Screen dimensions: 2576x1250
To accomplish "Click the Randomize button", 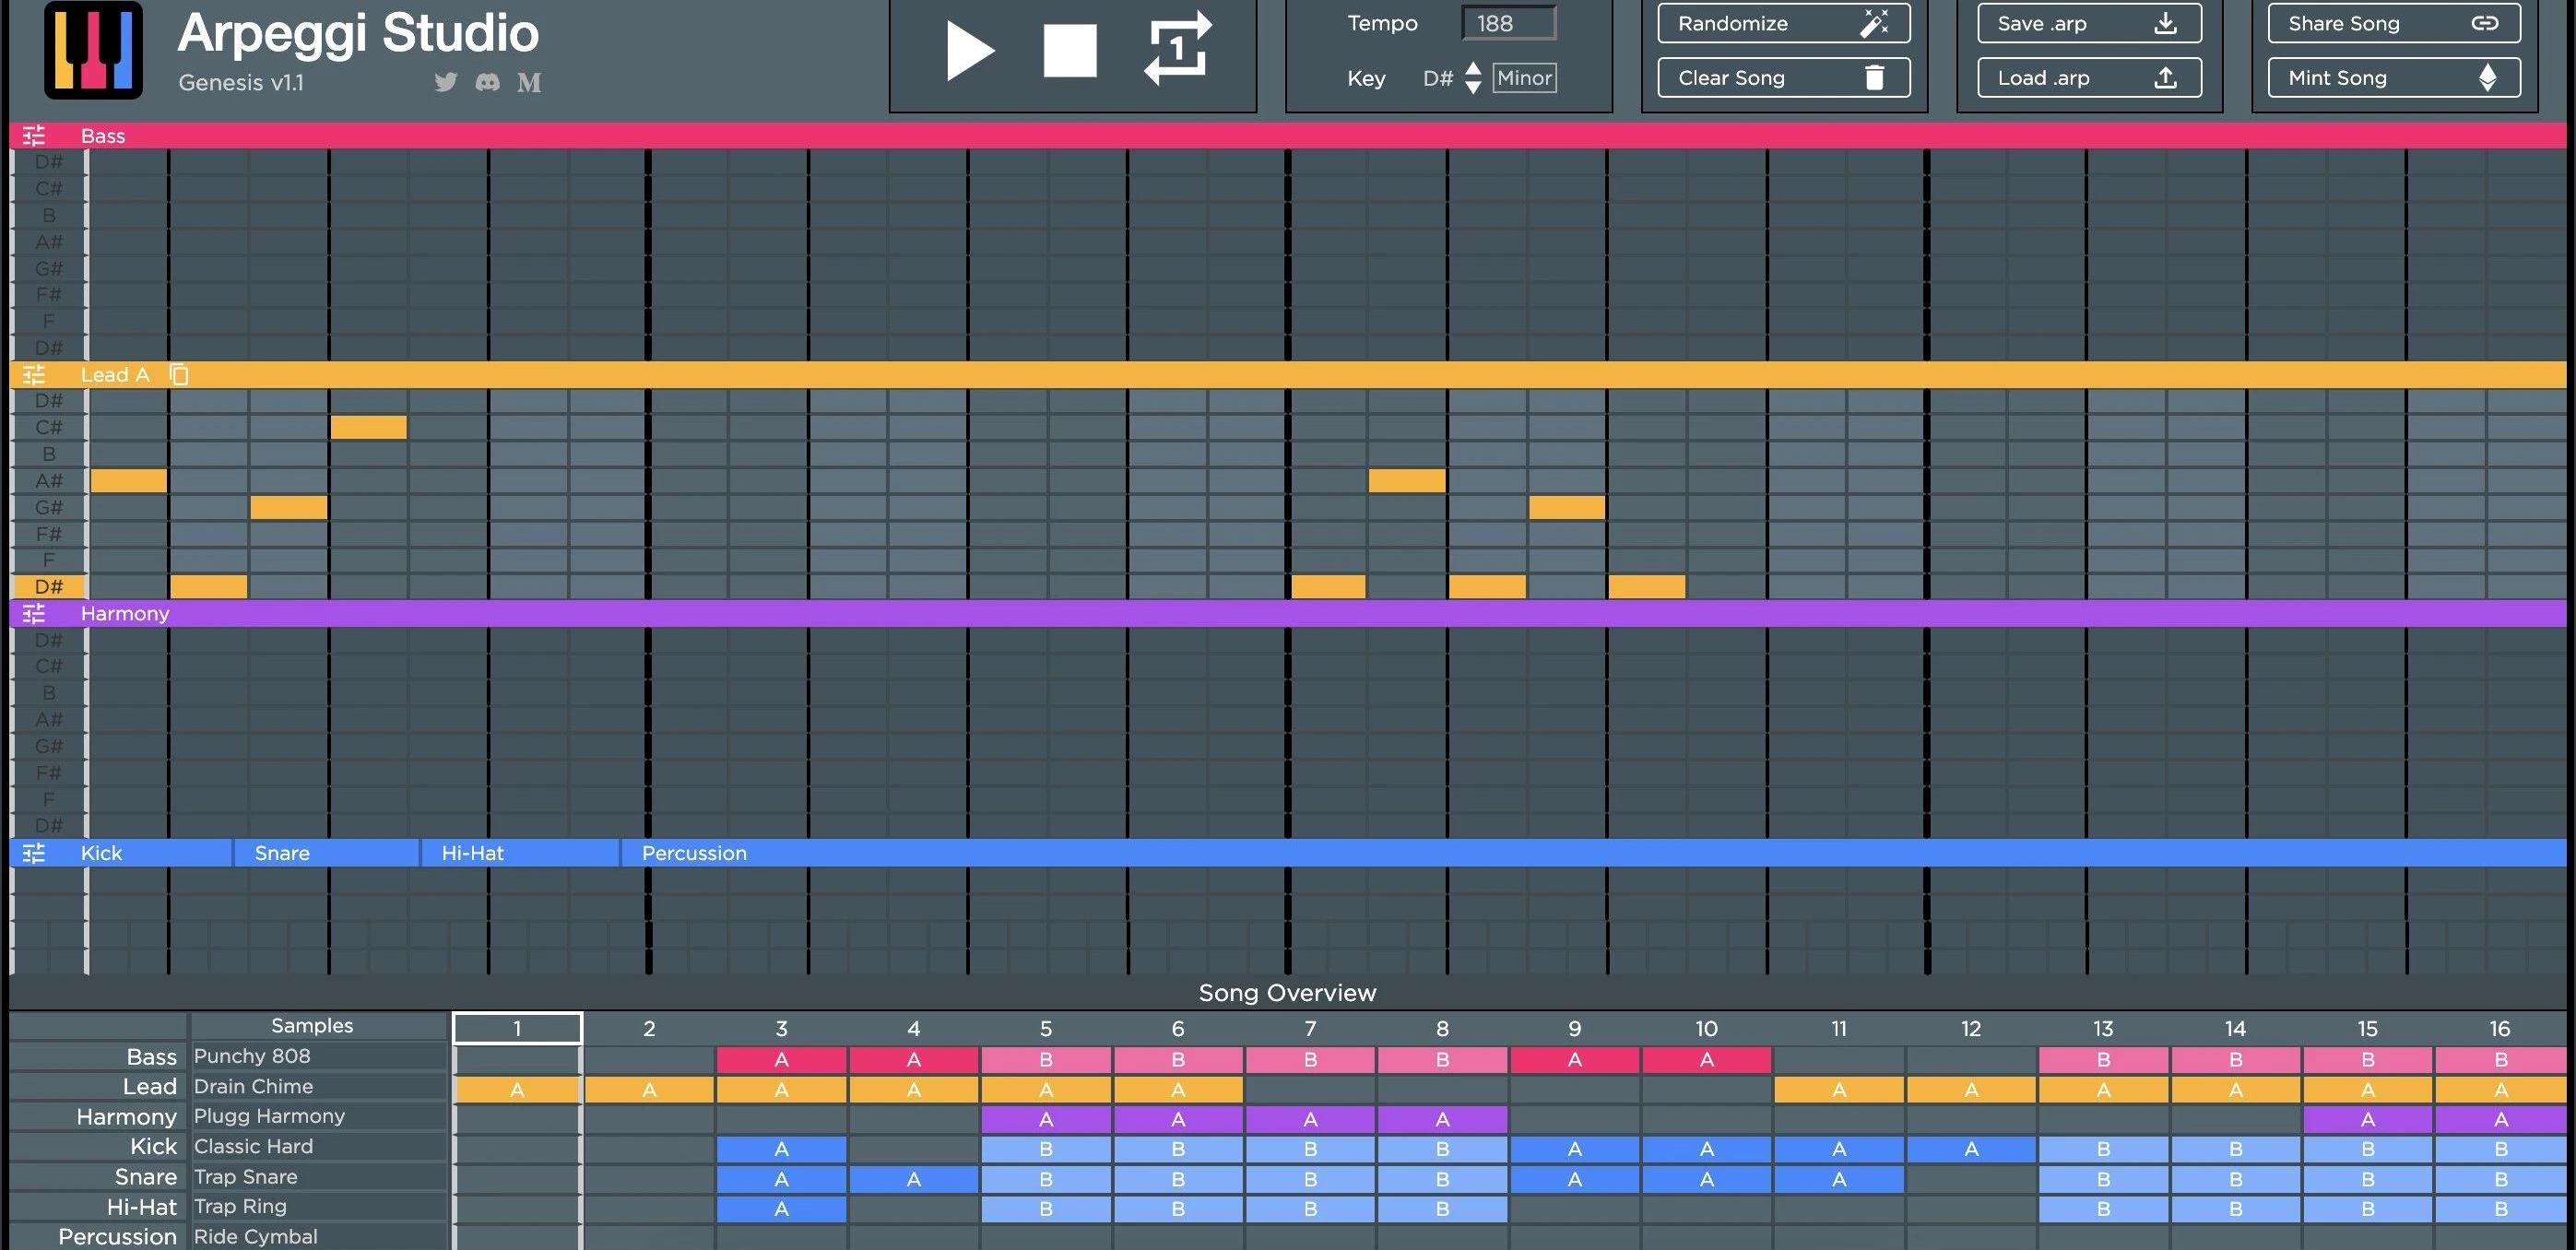I will click(1783, 23).
